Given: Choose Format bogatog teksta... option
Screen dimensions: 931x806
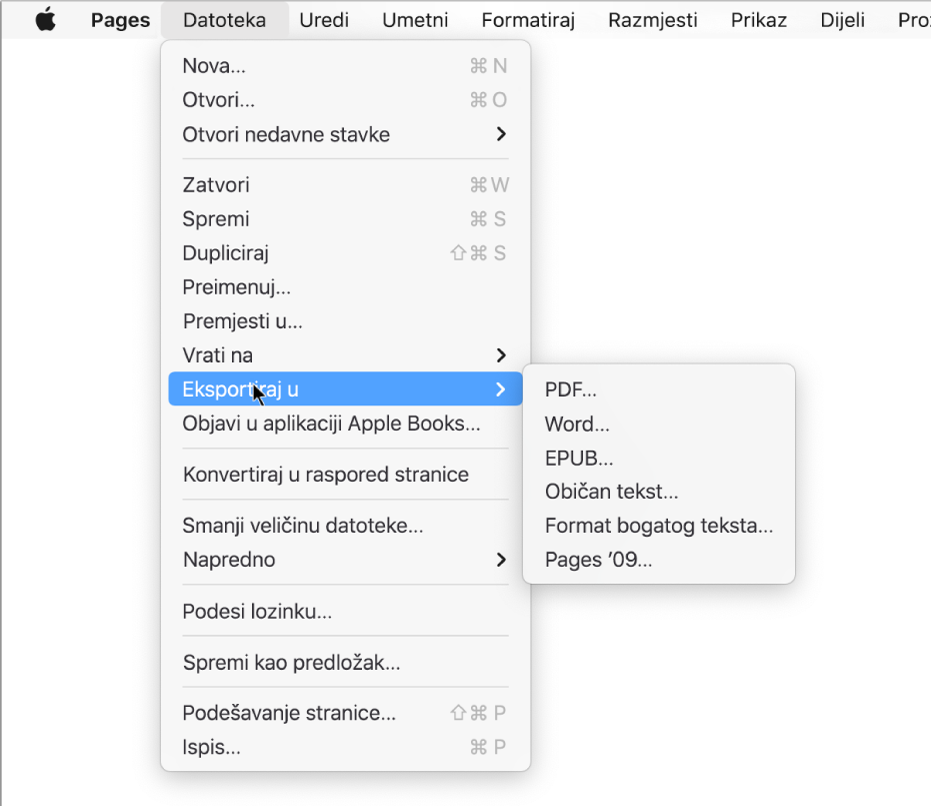Looking at the screenshot, I should coord(658,526).
